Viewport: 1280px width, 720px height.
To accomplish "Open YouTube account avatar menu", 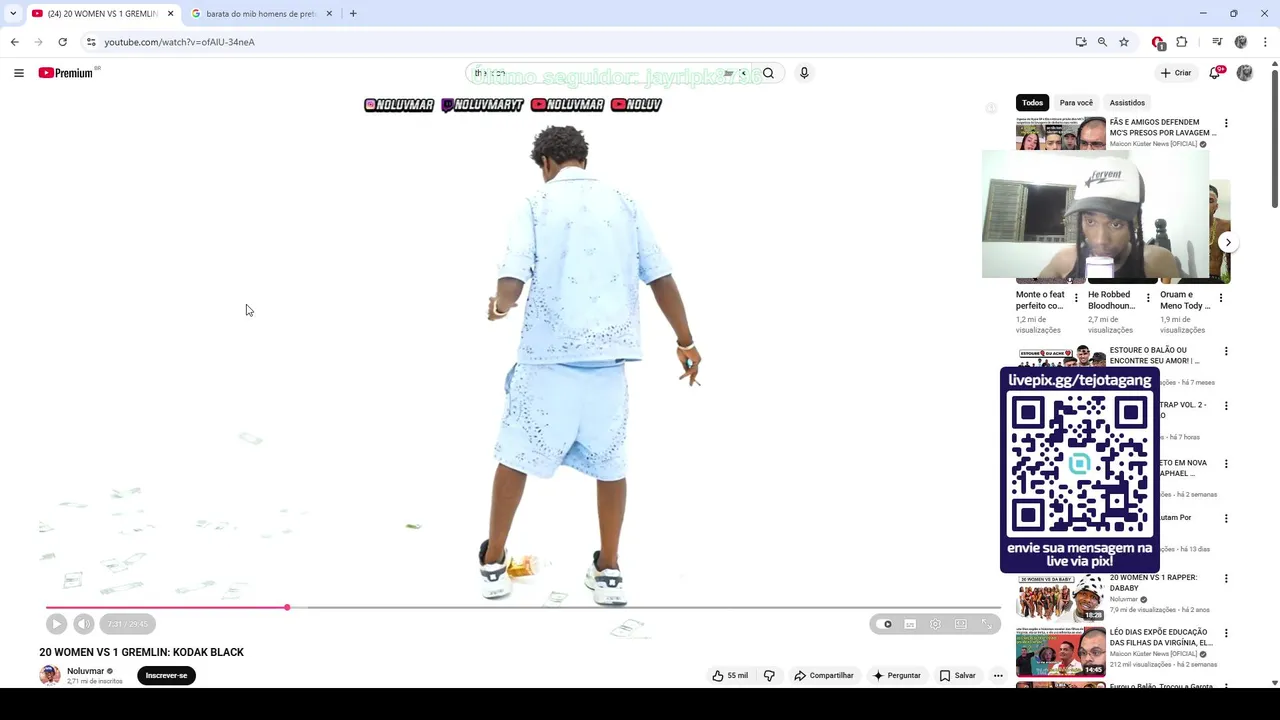I will point(1245,73).
